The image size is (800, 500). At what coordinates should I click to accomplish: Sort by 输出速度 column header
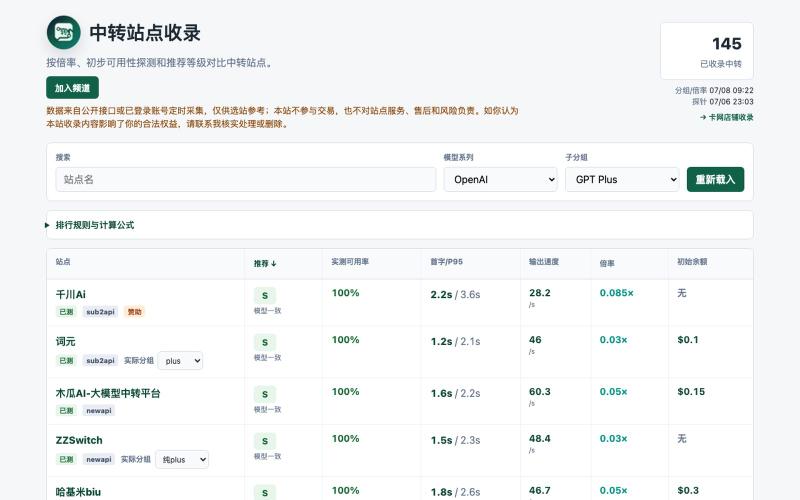tap(544, 262)
